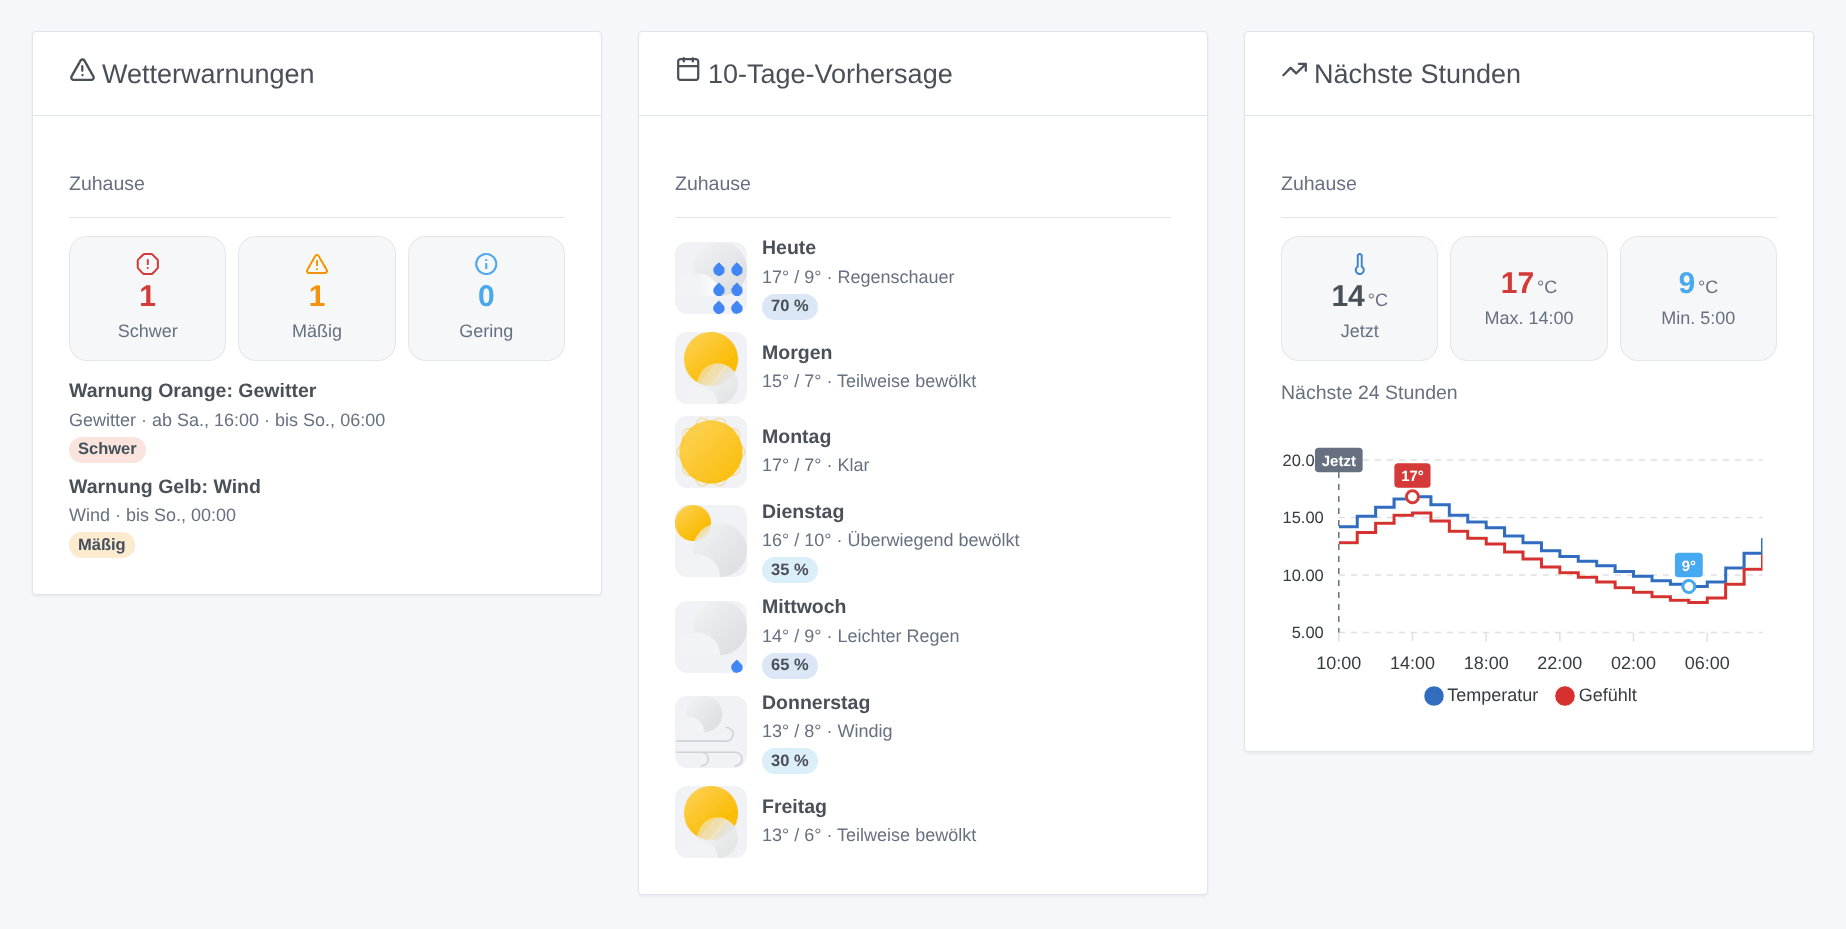The image size is (1846, 929).
Task: Open the Gering warnings count card
Action: (486, 298)
